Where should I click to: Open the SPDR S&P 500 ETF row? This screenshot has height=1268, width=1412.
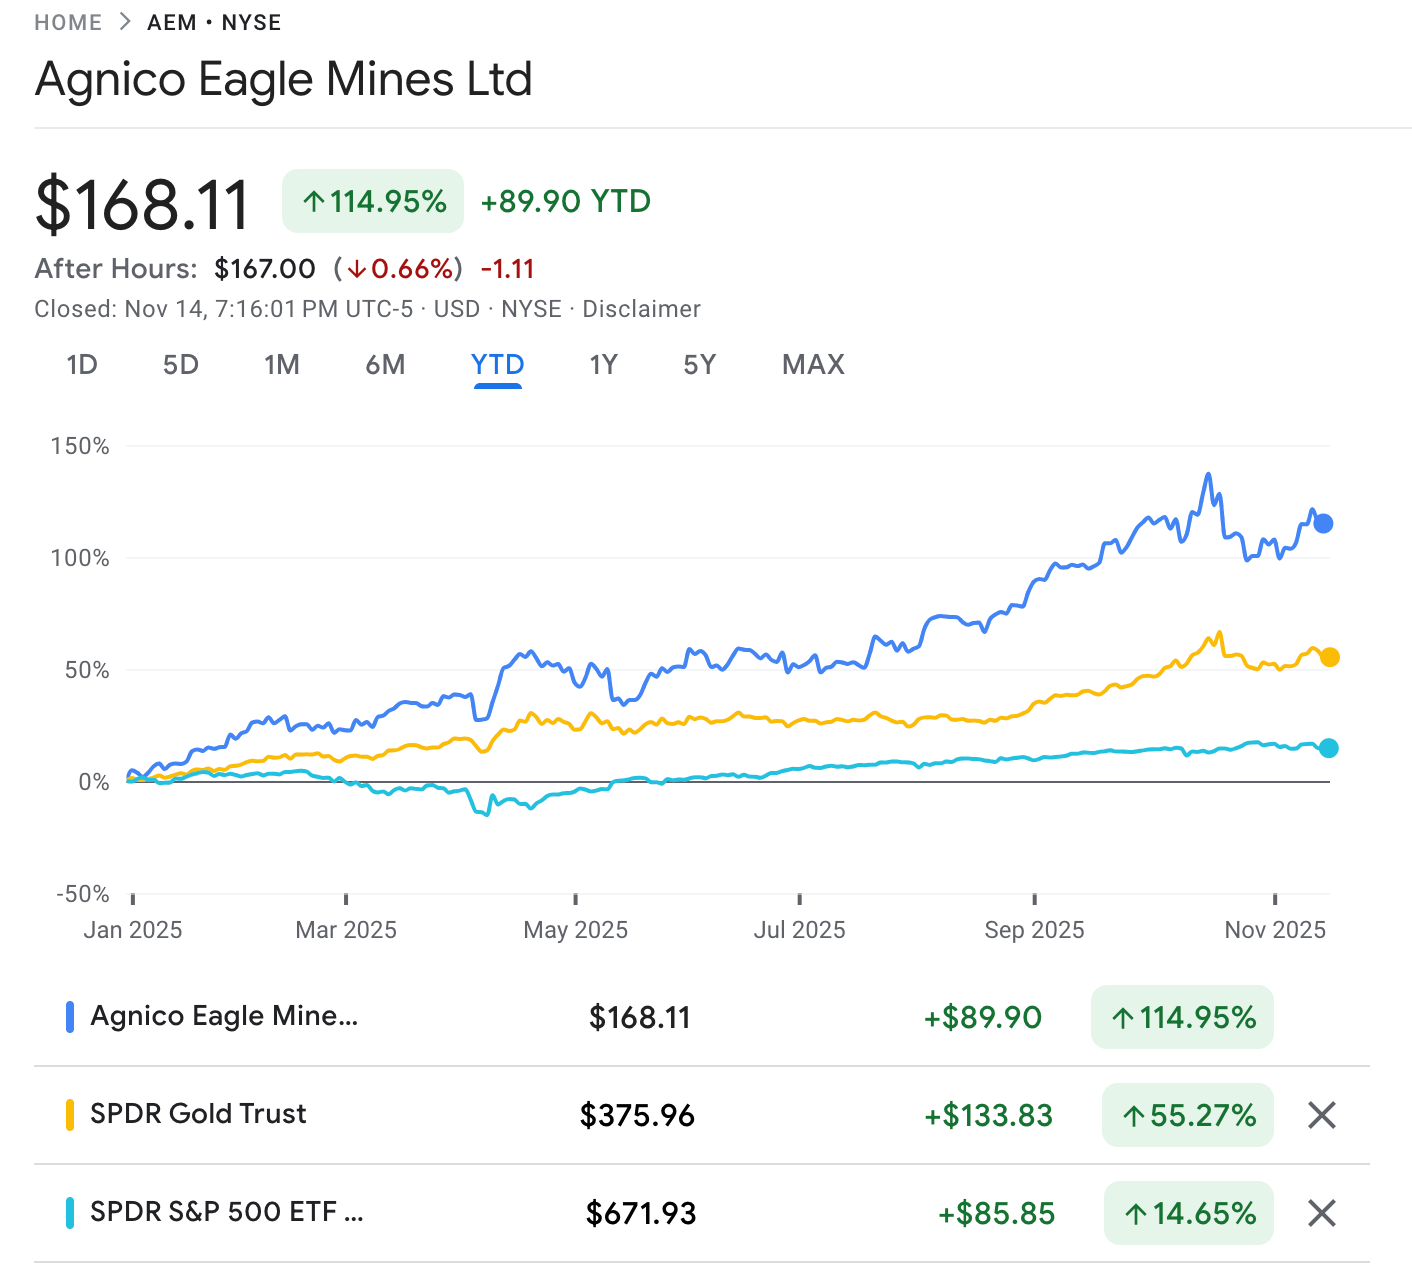pos(702,1213)
